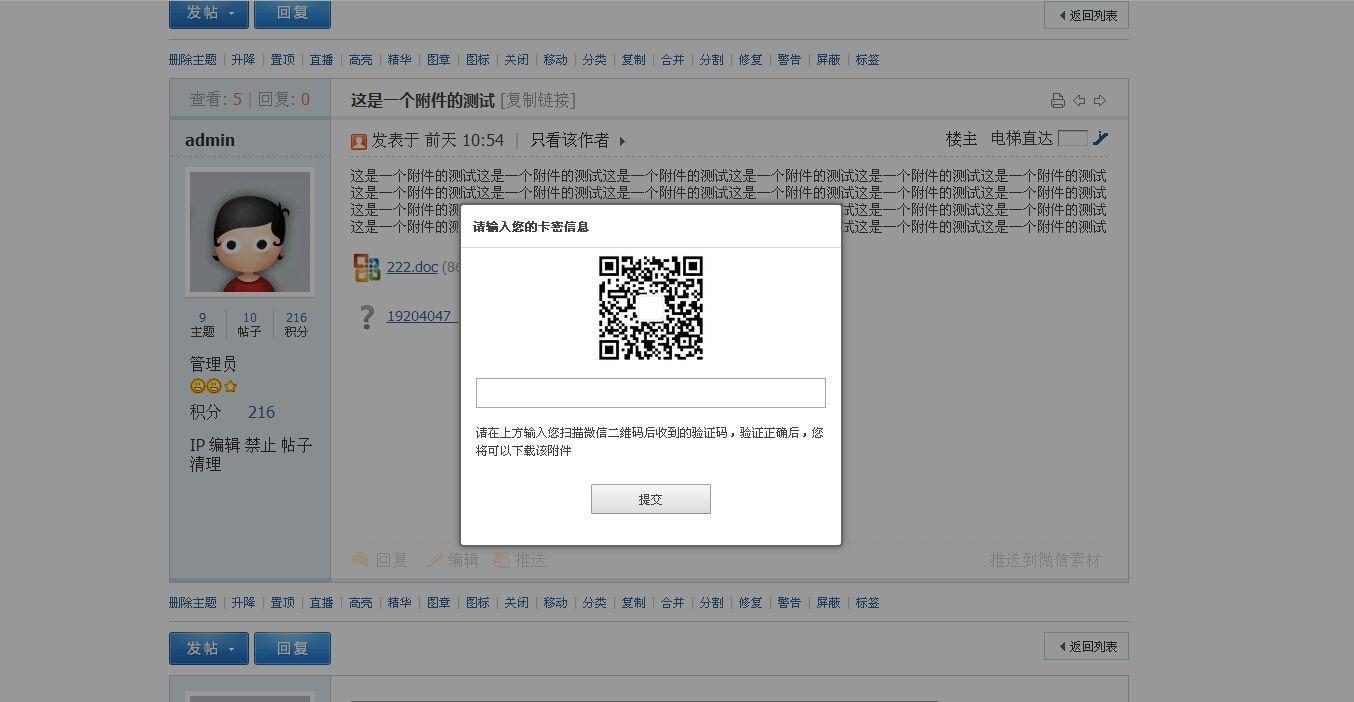This screenshot has height=702, width=1354.
Task: Choose 警告 in bottom moderation bar
Action: (x=789, y=603)
